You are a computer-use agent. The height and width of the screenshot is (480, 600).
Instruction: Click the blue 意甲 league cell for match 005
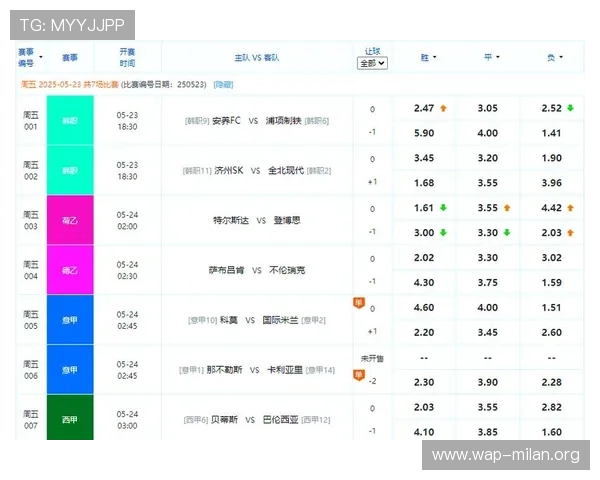70,320
